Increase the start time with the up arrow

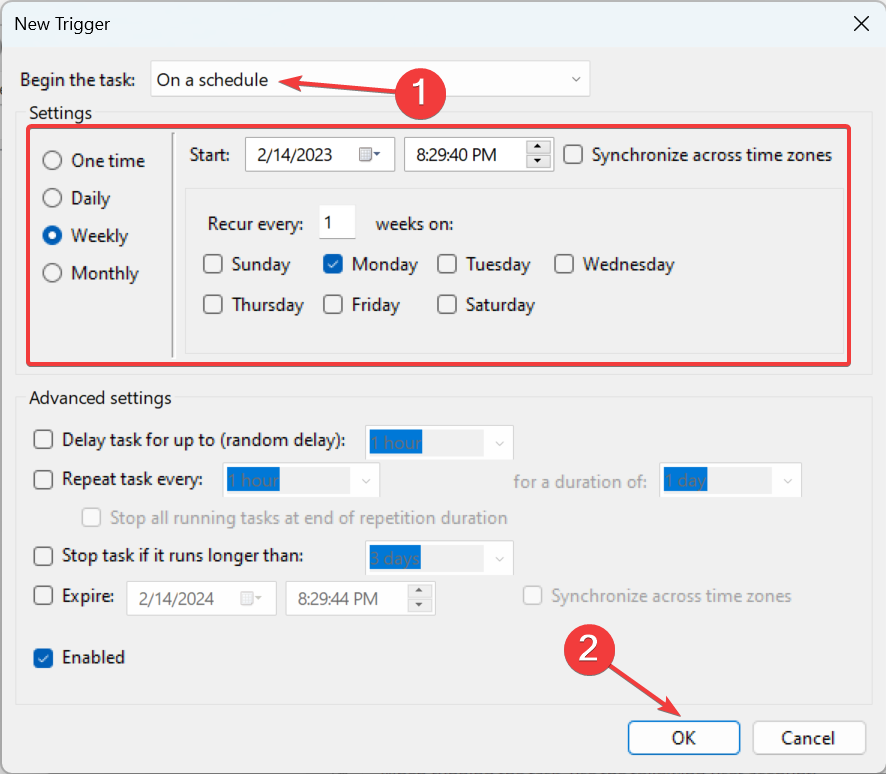(538, 147)
